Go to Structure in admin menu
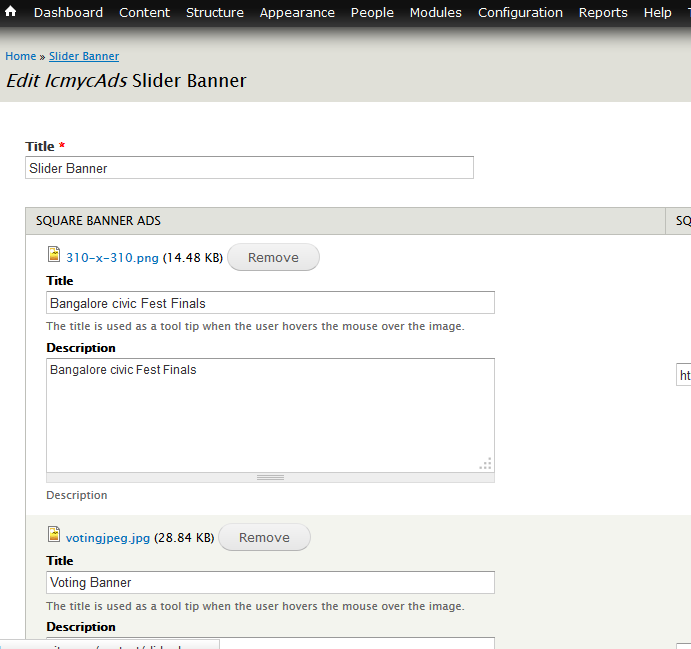This screenshot has width=691, height=649. click(215, 13)
